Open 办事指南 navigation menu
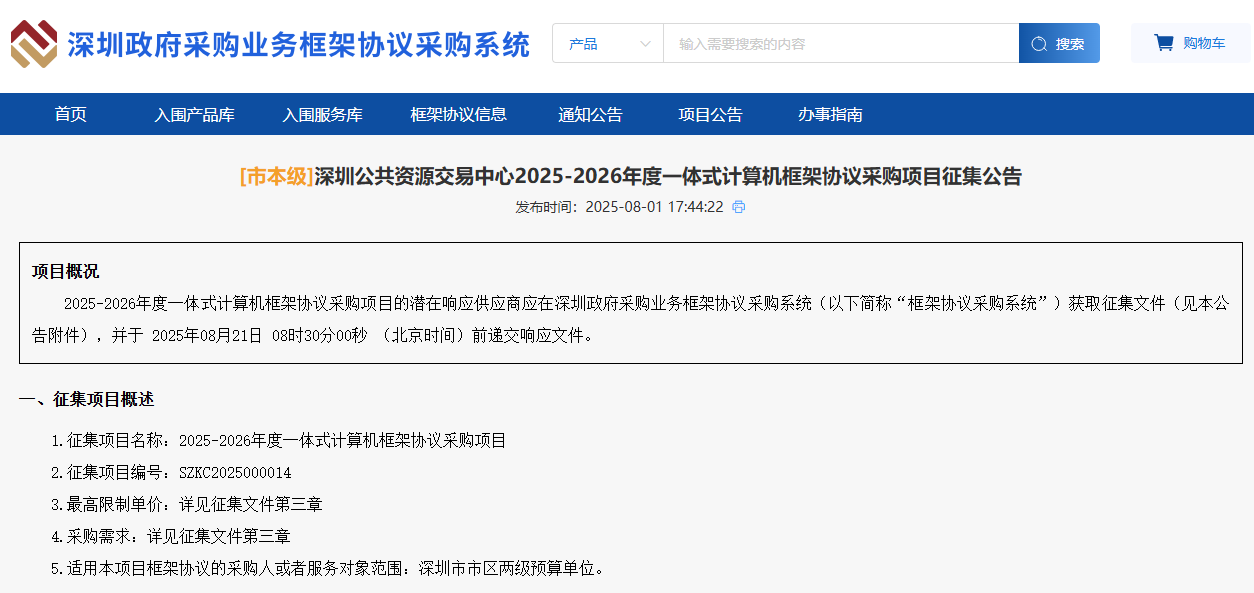 click(827, 114)
